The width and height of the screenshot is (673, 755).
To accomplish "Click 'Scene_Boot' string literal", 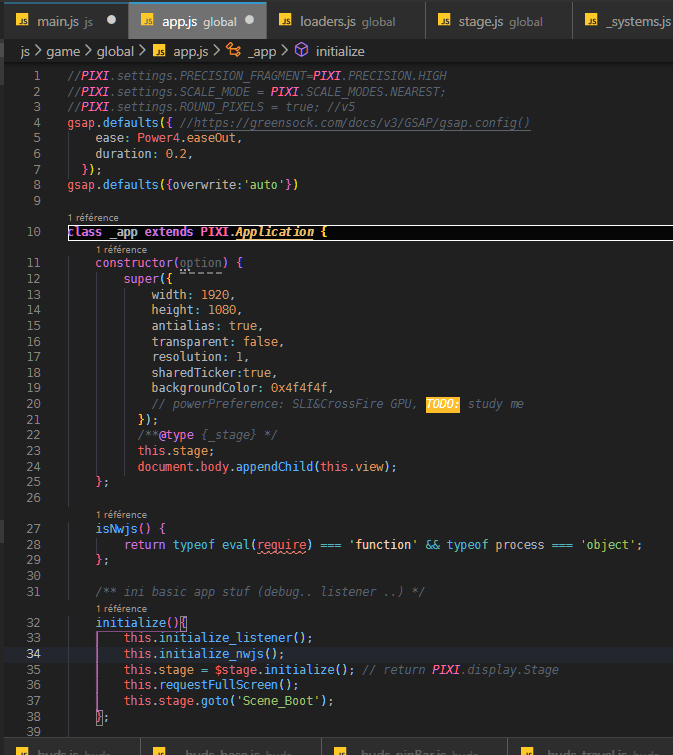I will pyautogui.click(x=278, y=701).
